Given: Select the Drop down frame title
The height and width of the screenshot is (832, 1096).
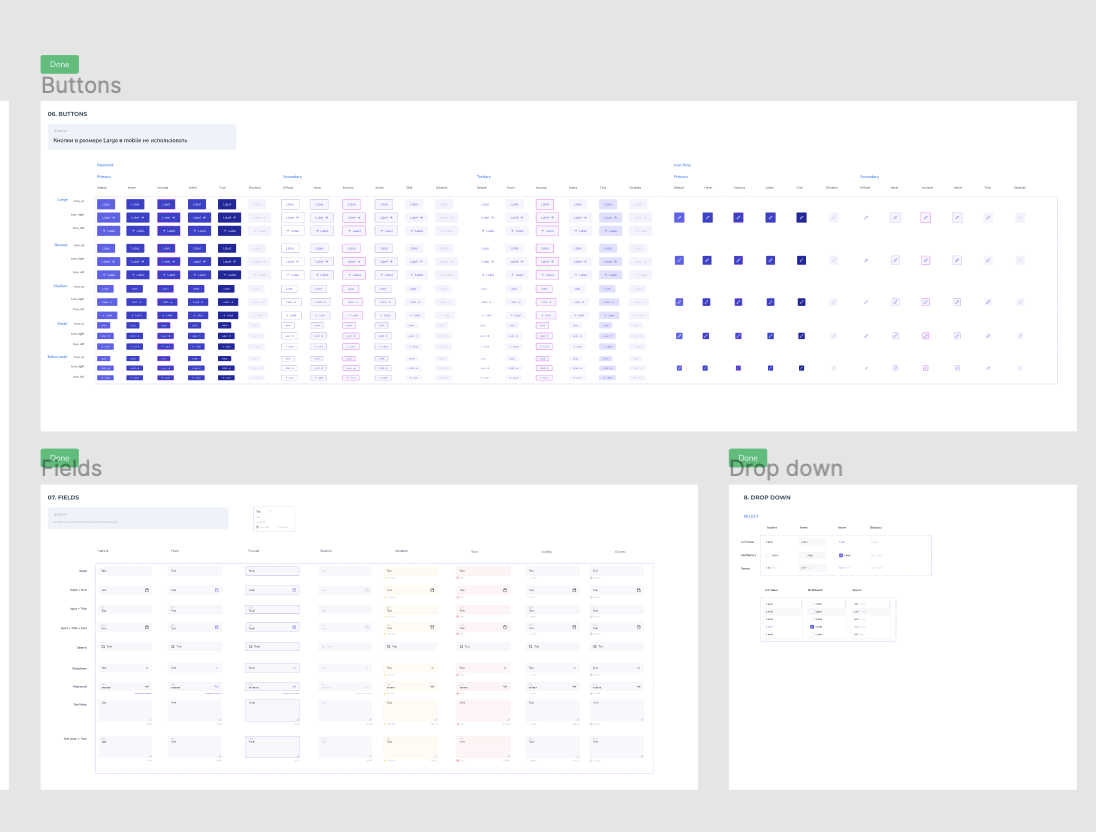Looking at the screenshot, I should (786, 468).
